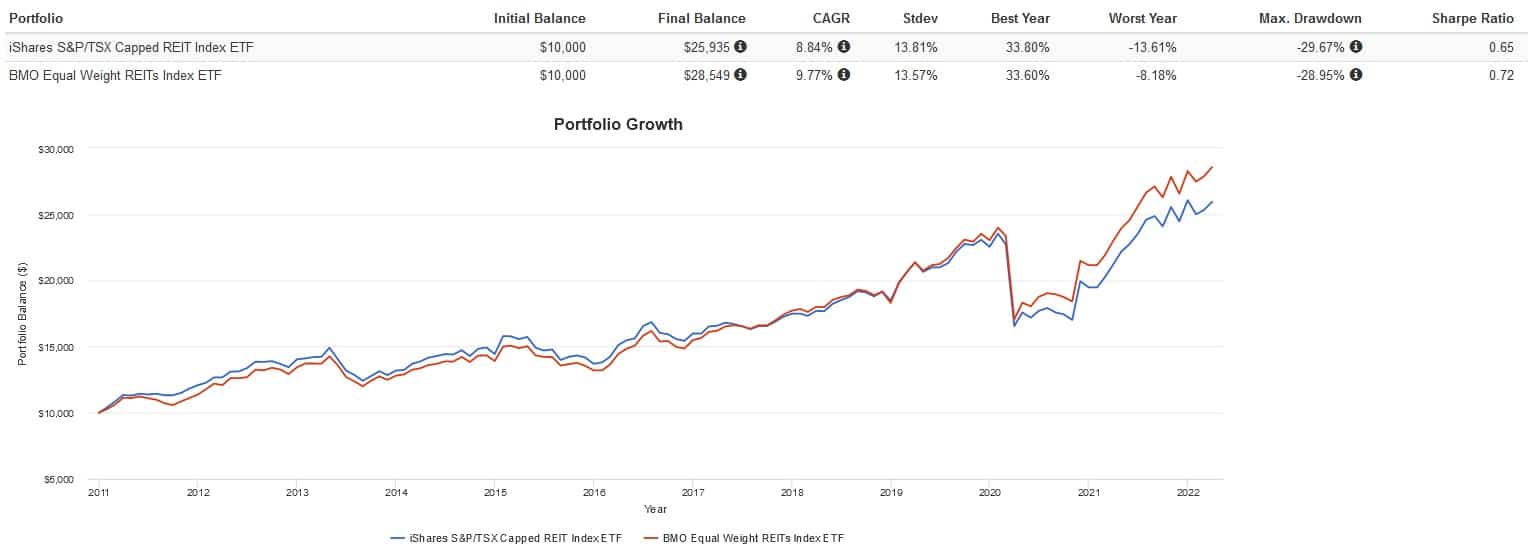Click info icon beside $25,935 final balance
The width and height of the screenshot is (1528, 555).
coord(741,47)
